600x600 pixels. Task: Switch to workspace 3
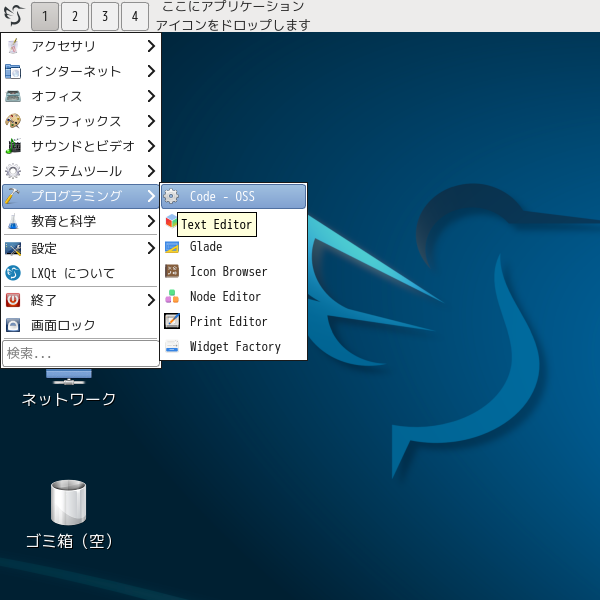105,16
